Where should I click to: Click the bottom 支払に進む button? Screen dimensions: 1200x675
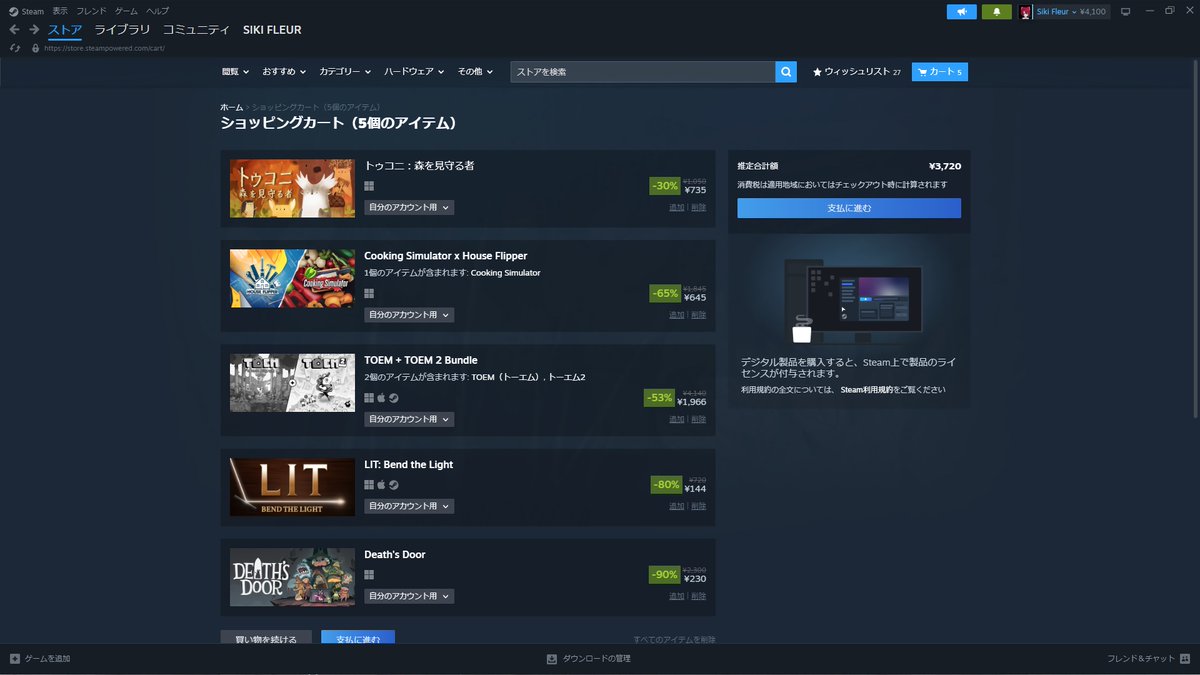(358, 637)
